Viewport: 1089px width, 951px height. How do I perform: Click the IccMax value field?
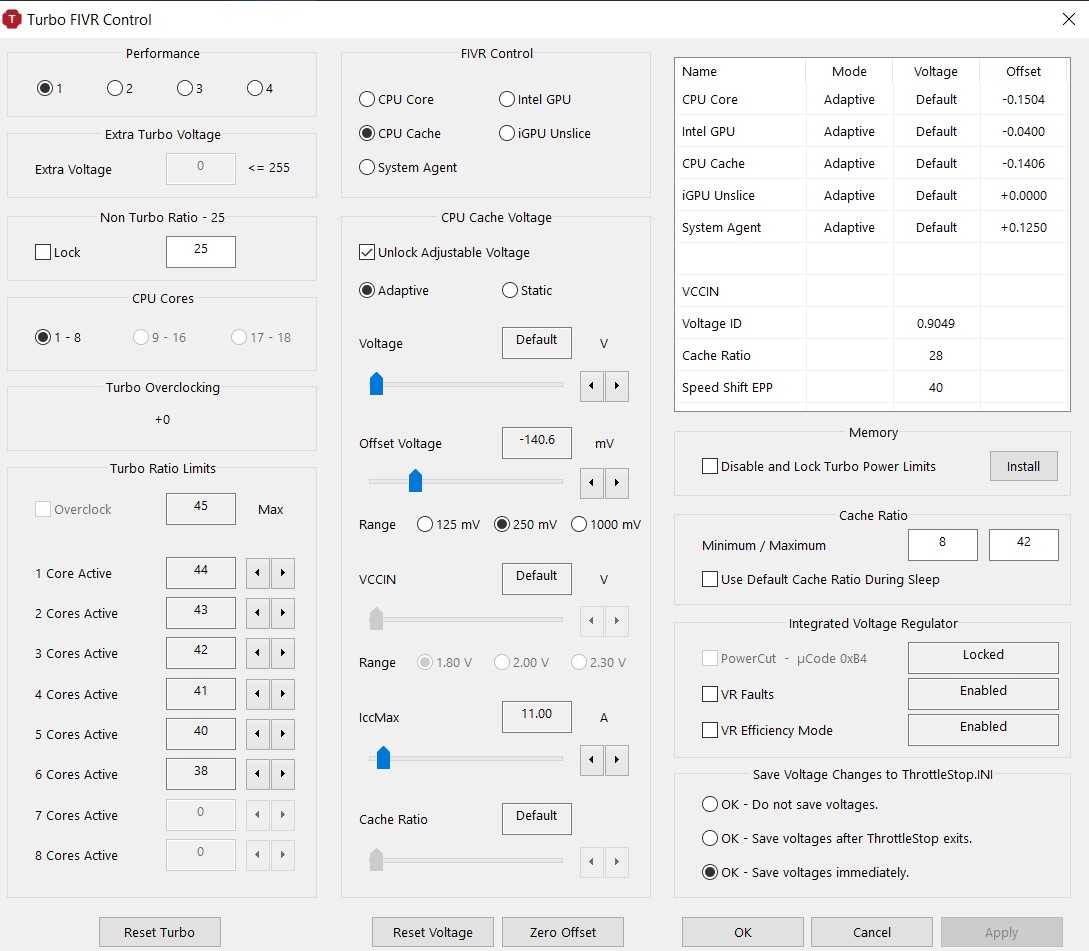pos(537,716)
